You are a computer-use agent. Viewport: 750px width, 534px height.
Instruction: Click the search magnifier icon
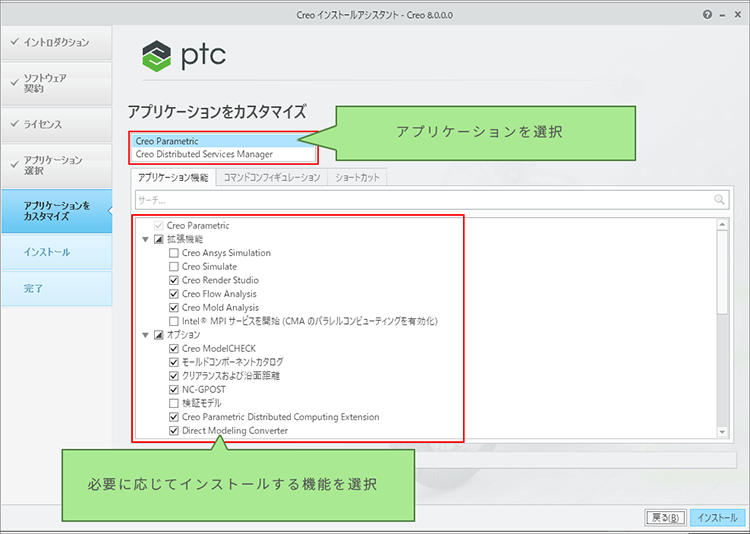pos(719,200)
